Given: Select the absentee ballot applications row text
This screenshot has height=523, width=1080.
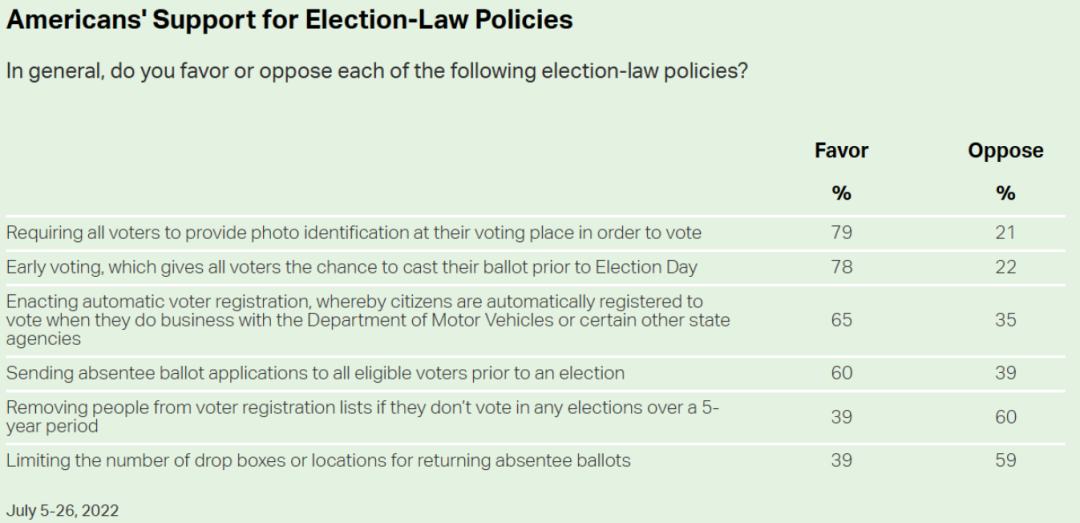Looking at the screenshot, I should tap(315, 373).
